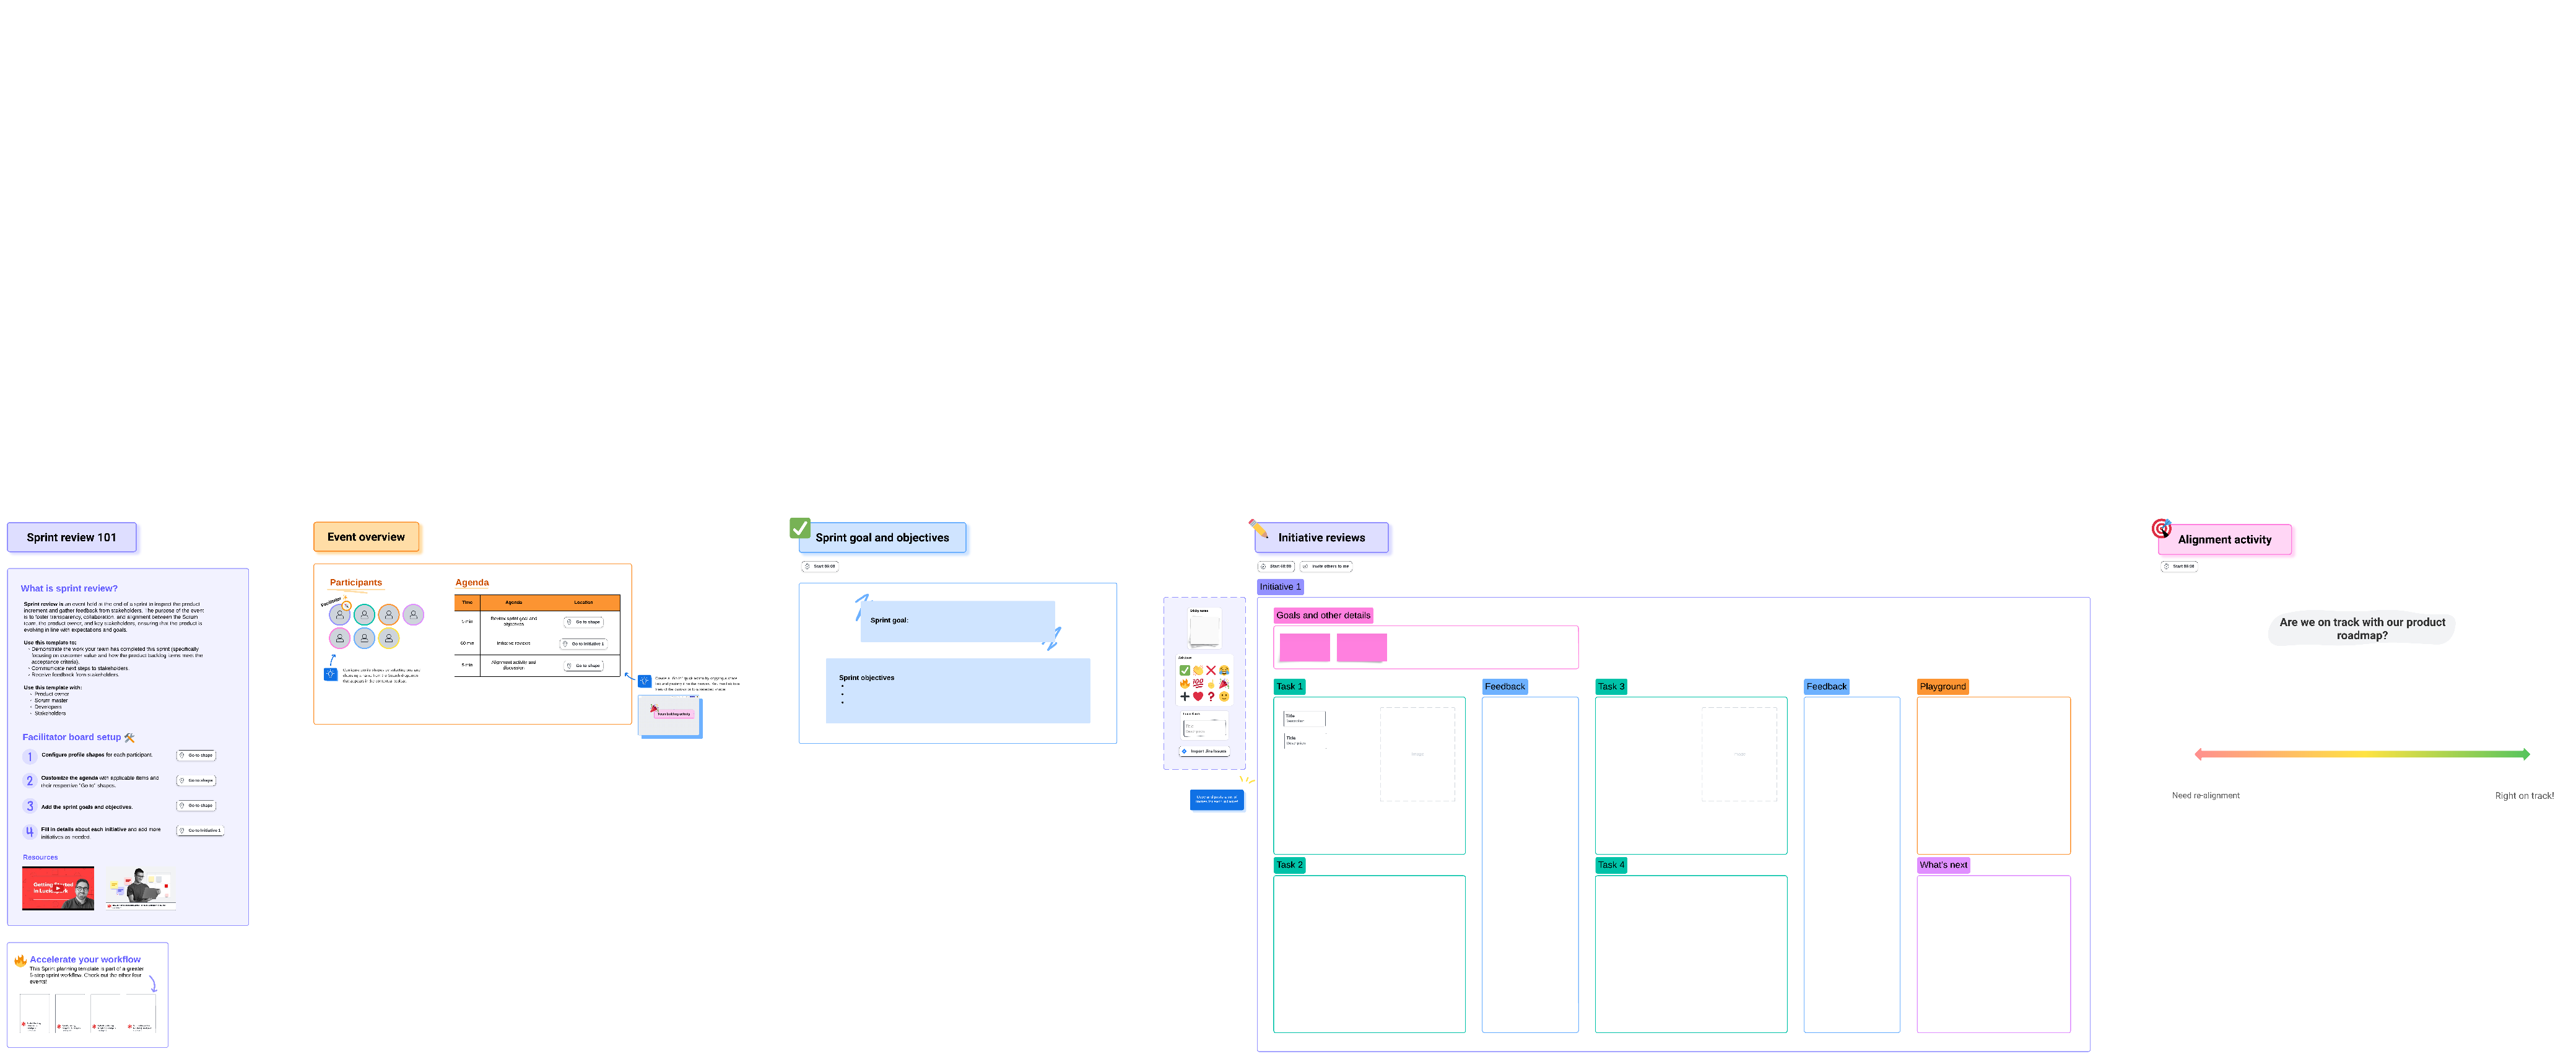Click the pencil icon beside Initiative reviews
Viewport: 2576px width, 1059px height.
click(x=1258, y=528)
